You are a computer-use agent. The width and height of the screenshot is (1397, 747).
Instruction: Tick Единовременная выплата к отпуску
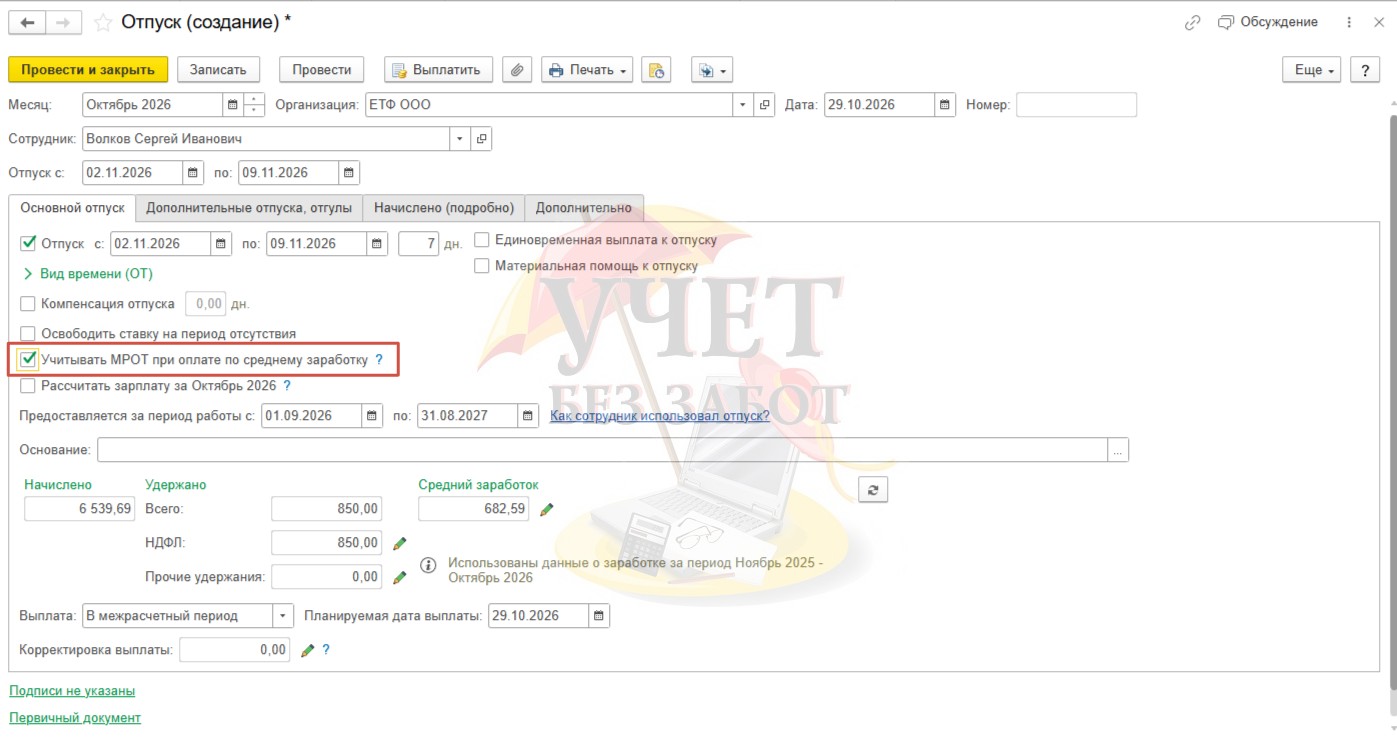click(x=482, y=240)
